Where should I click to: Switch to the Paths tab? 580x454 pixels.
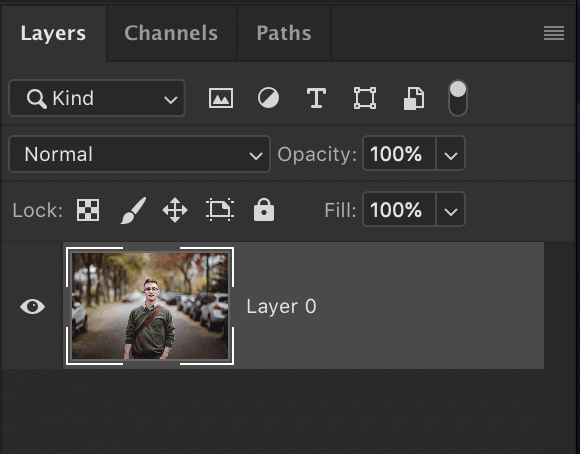click(284, 33)
